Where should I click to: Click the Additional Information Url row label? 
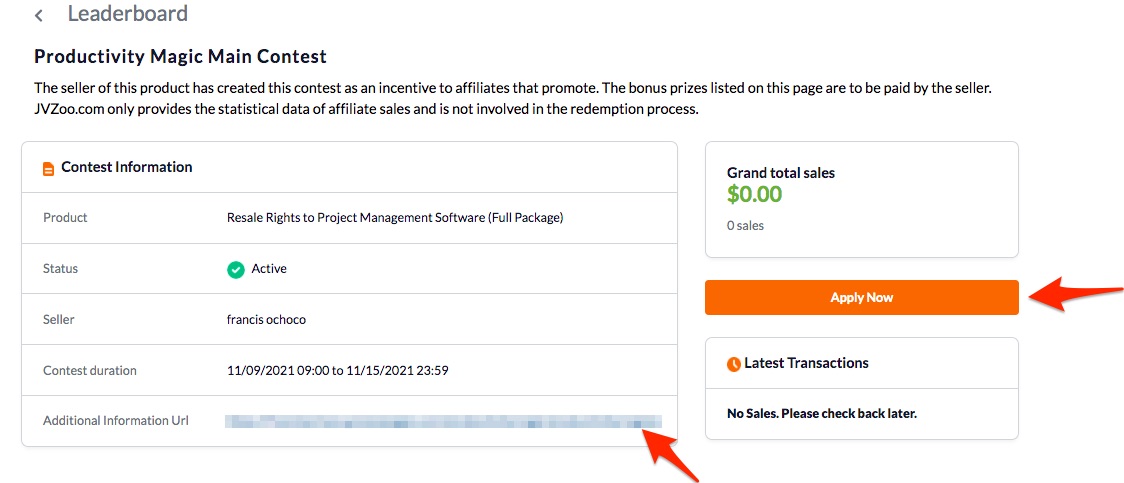[x=115, y=421]
